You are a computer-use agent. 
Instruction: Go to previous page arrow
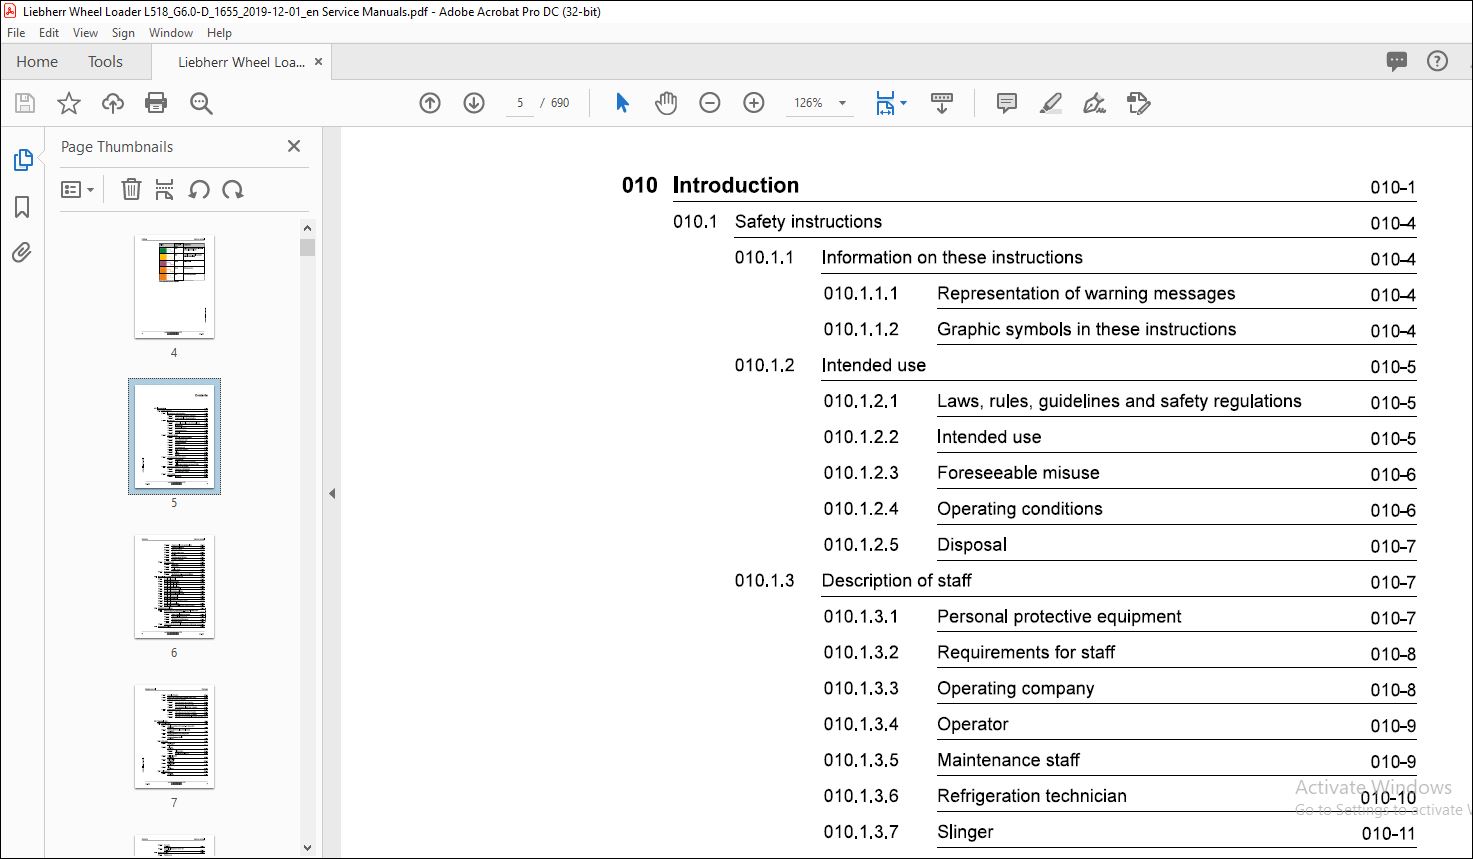click(430, 103)
